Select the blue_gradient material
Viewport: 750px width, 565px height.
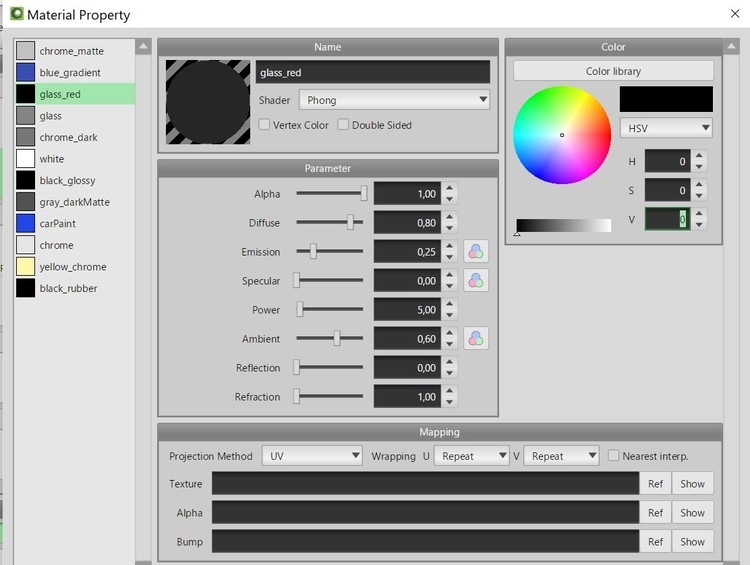(75, 72)
